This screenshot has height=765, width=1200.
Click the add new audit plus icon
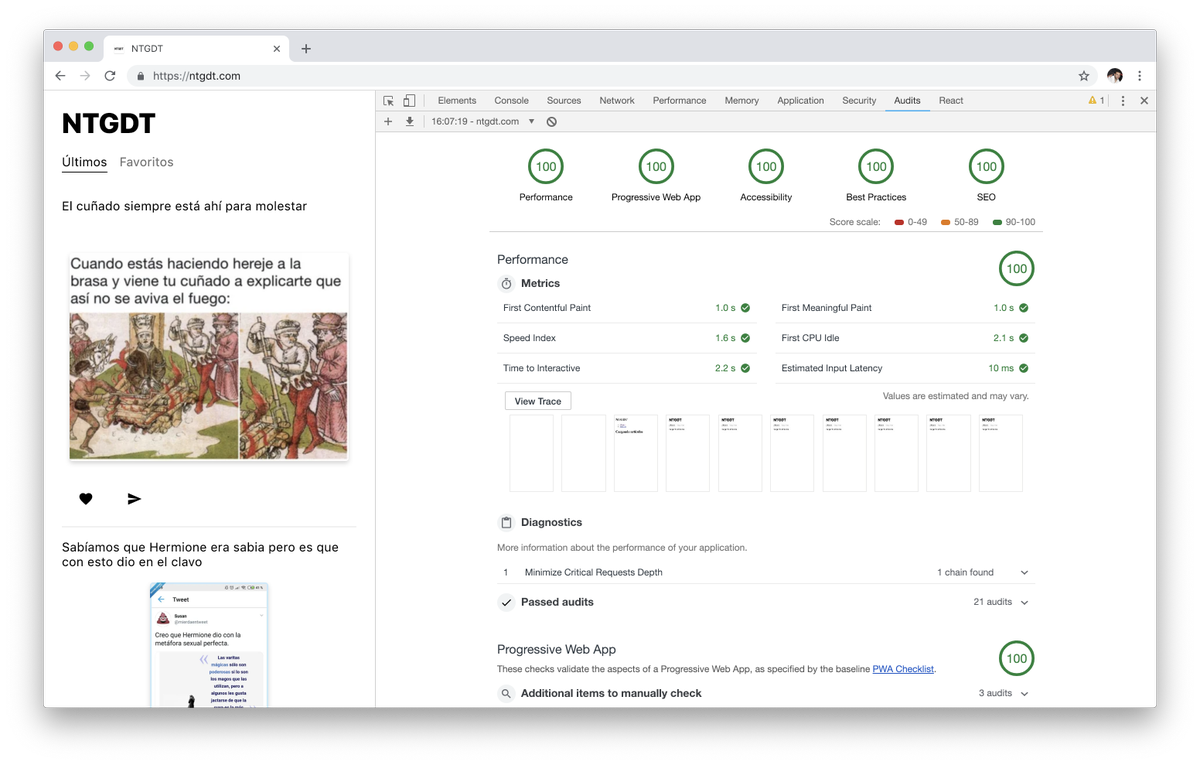(388, 121)
